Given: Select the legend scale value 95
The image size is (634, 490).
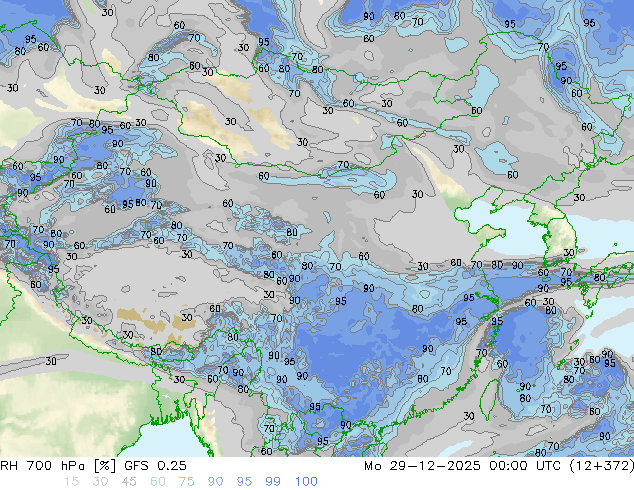Looking at the screenshot, I should coord(244,482).
